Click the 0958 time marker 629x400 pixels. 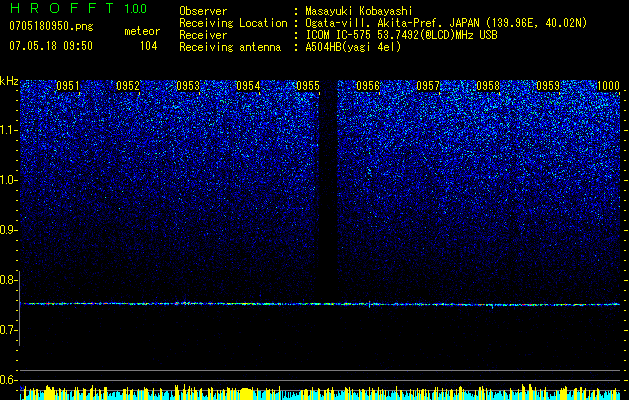coord(488,86)
